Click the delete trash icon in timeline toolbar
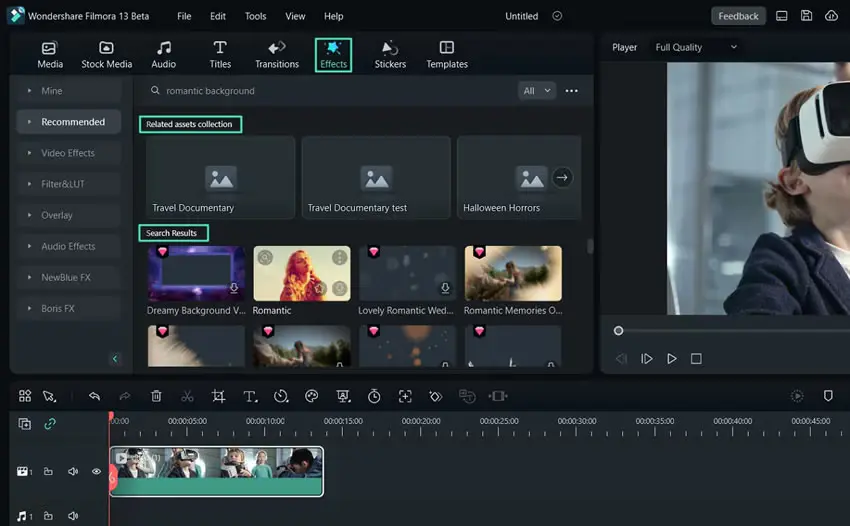Screen dimensions: 850x526 [x=156, y=396]
